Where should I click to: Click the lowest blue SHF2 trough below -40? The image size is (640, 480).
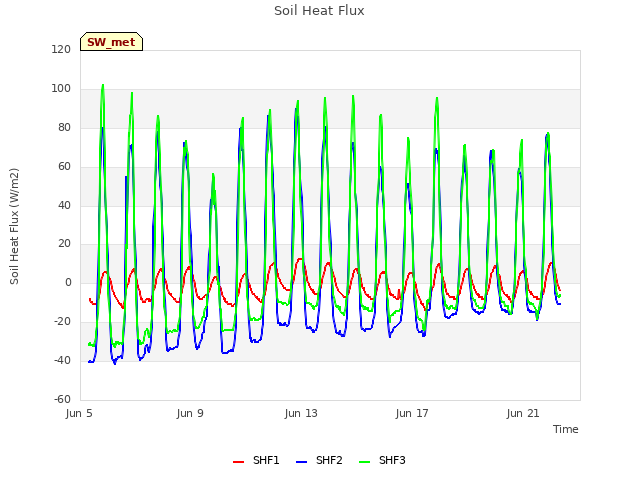[115, 363]
